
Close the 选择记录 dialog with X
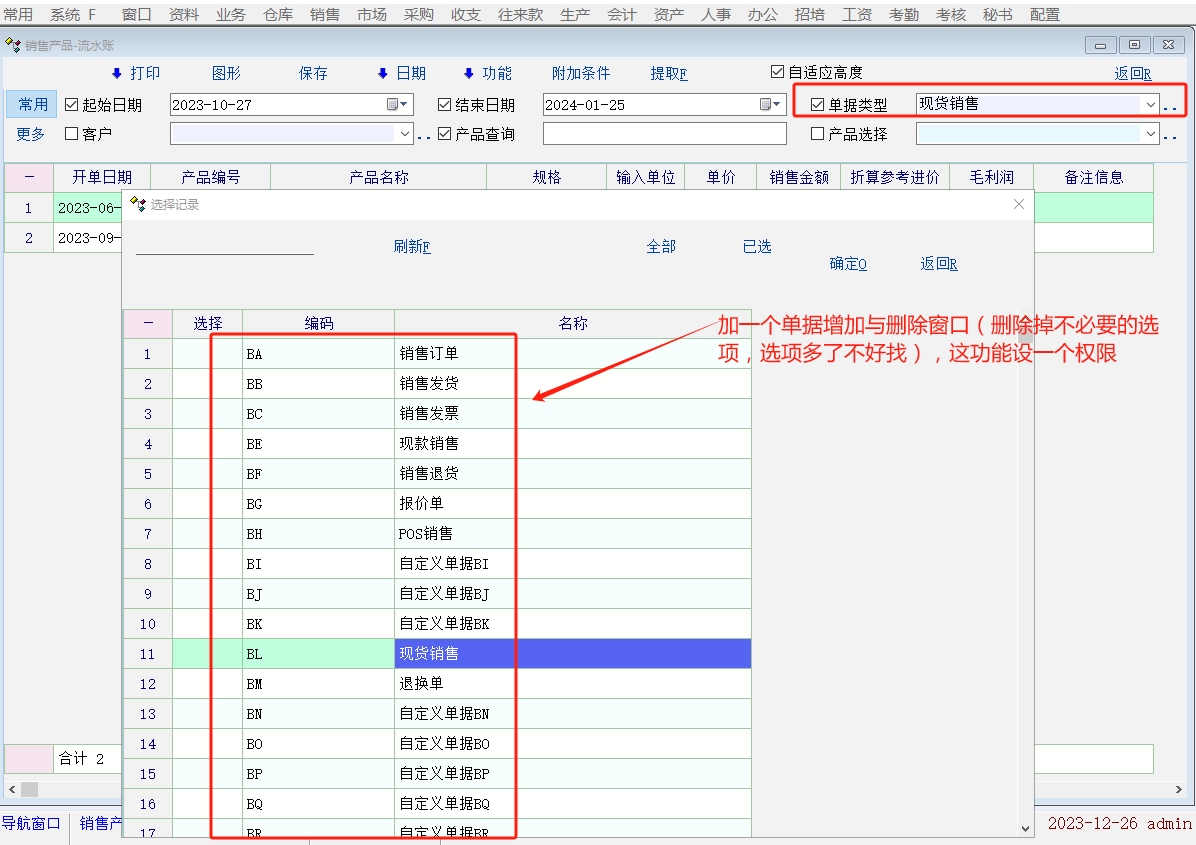pyautogui.click(x=1019, y=204)
